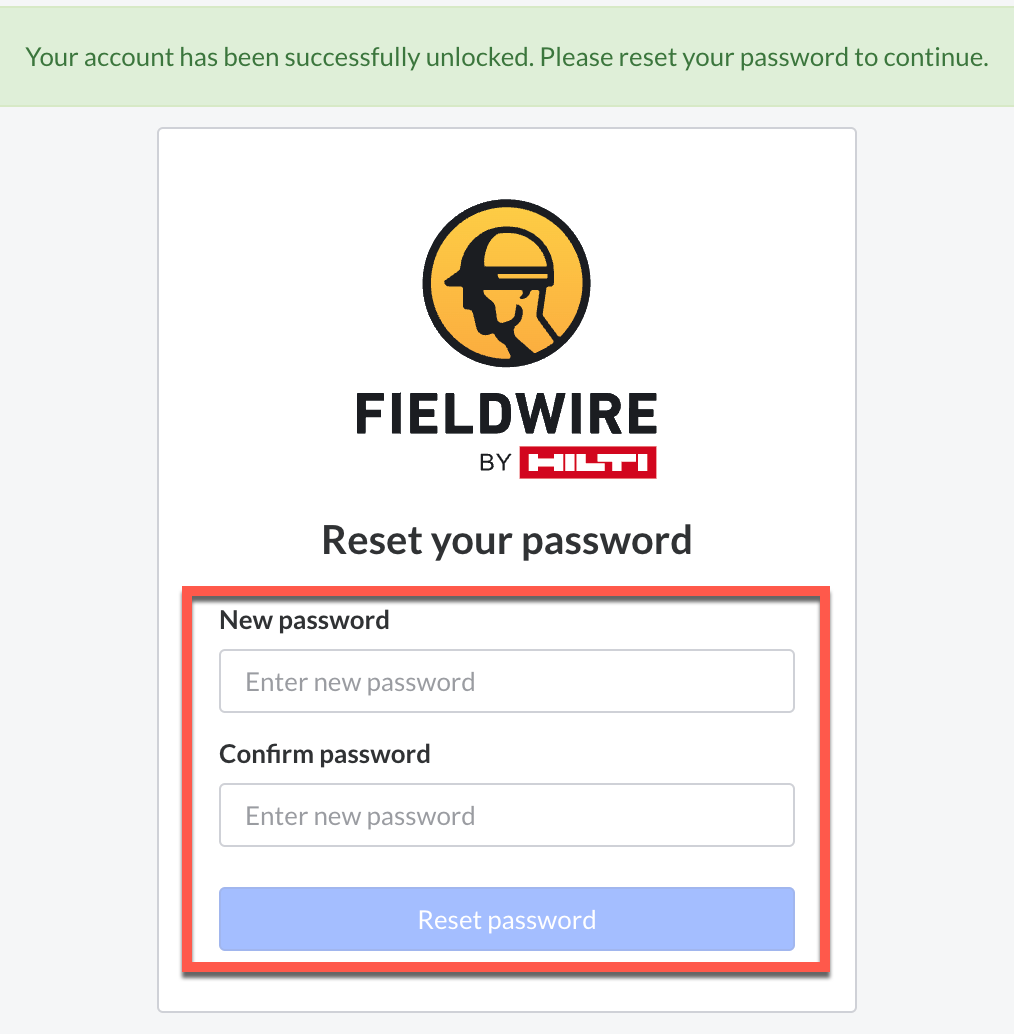Click the blue Reset password action button

[506, 918]
